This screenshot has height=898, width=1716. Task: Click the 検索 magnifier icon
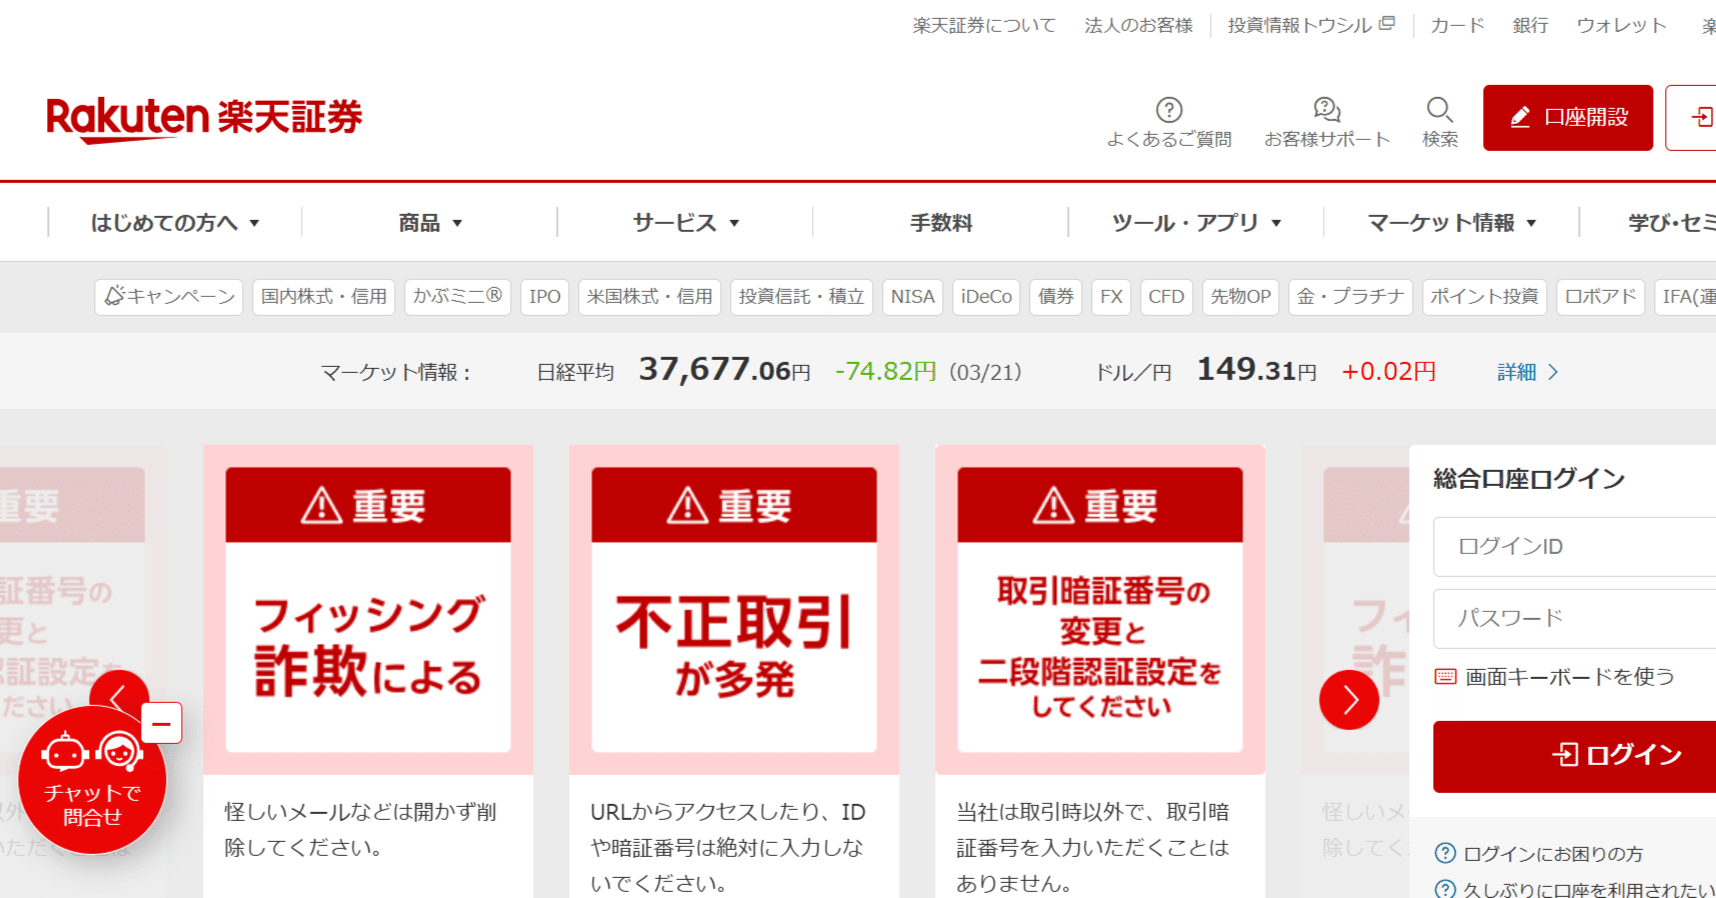click(1440, 109)
